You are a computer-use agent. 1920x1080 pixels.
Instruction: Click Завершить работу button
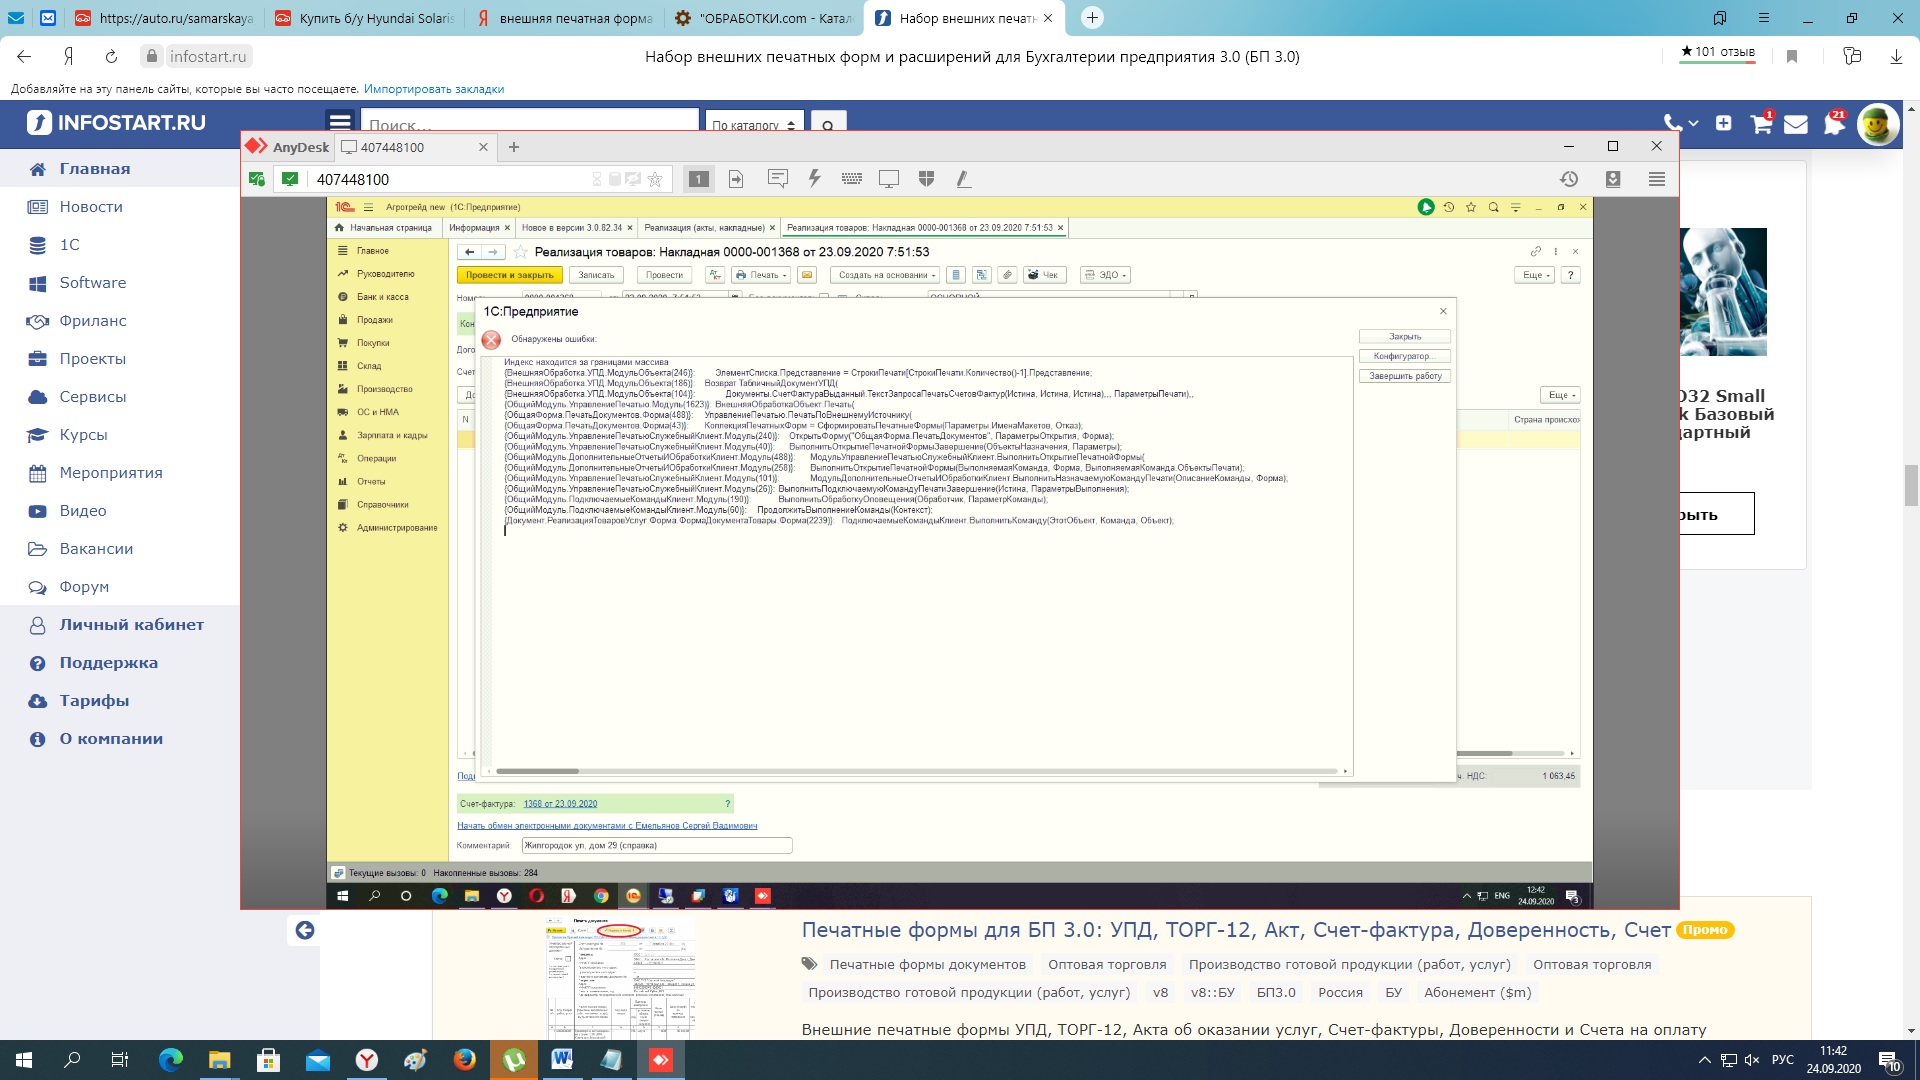tap(1404, 376)
